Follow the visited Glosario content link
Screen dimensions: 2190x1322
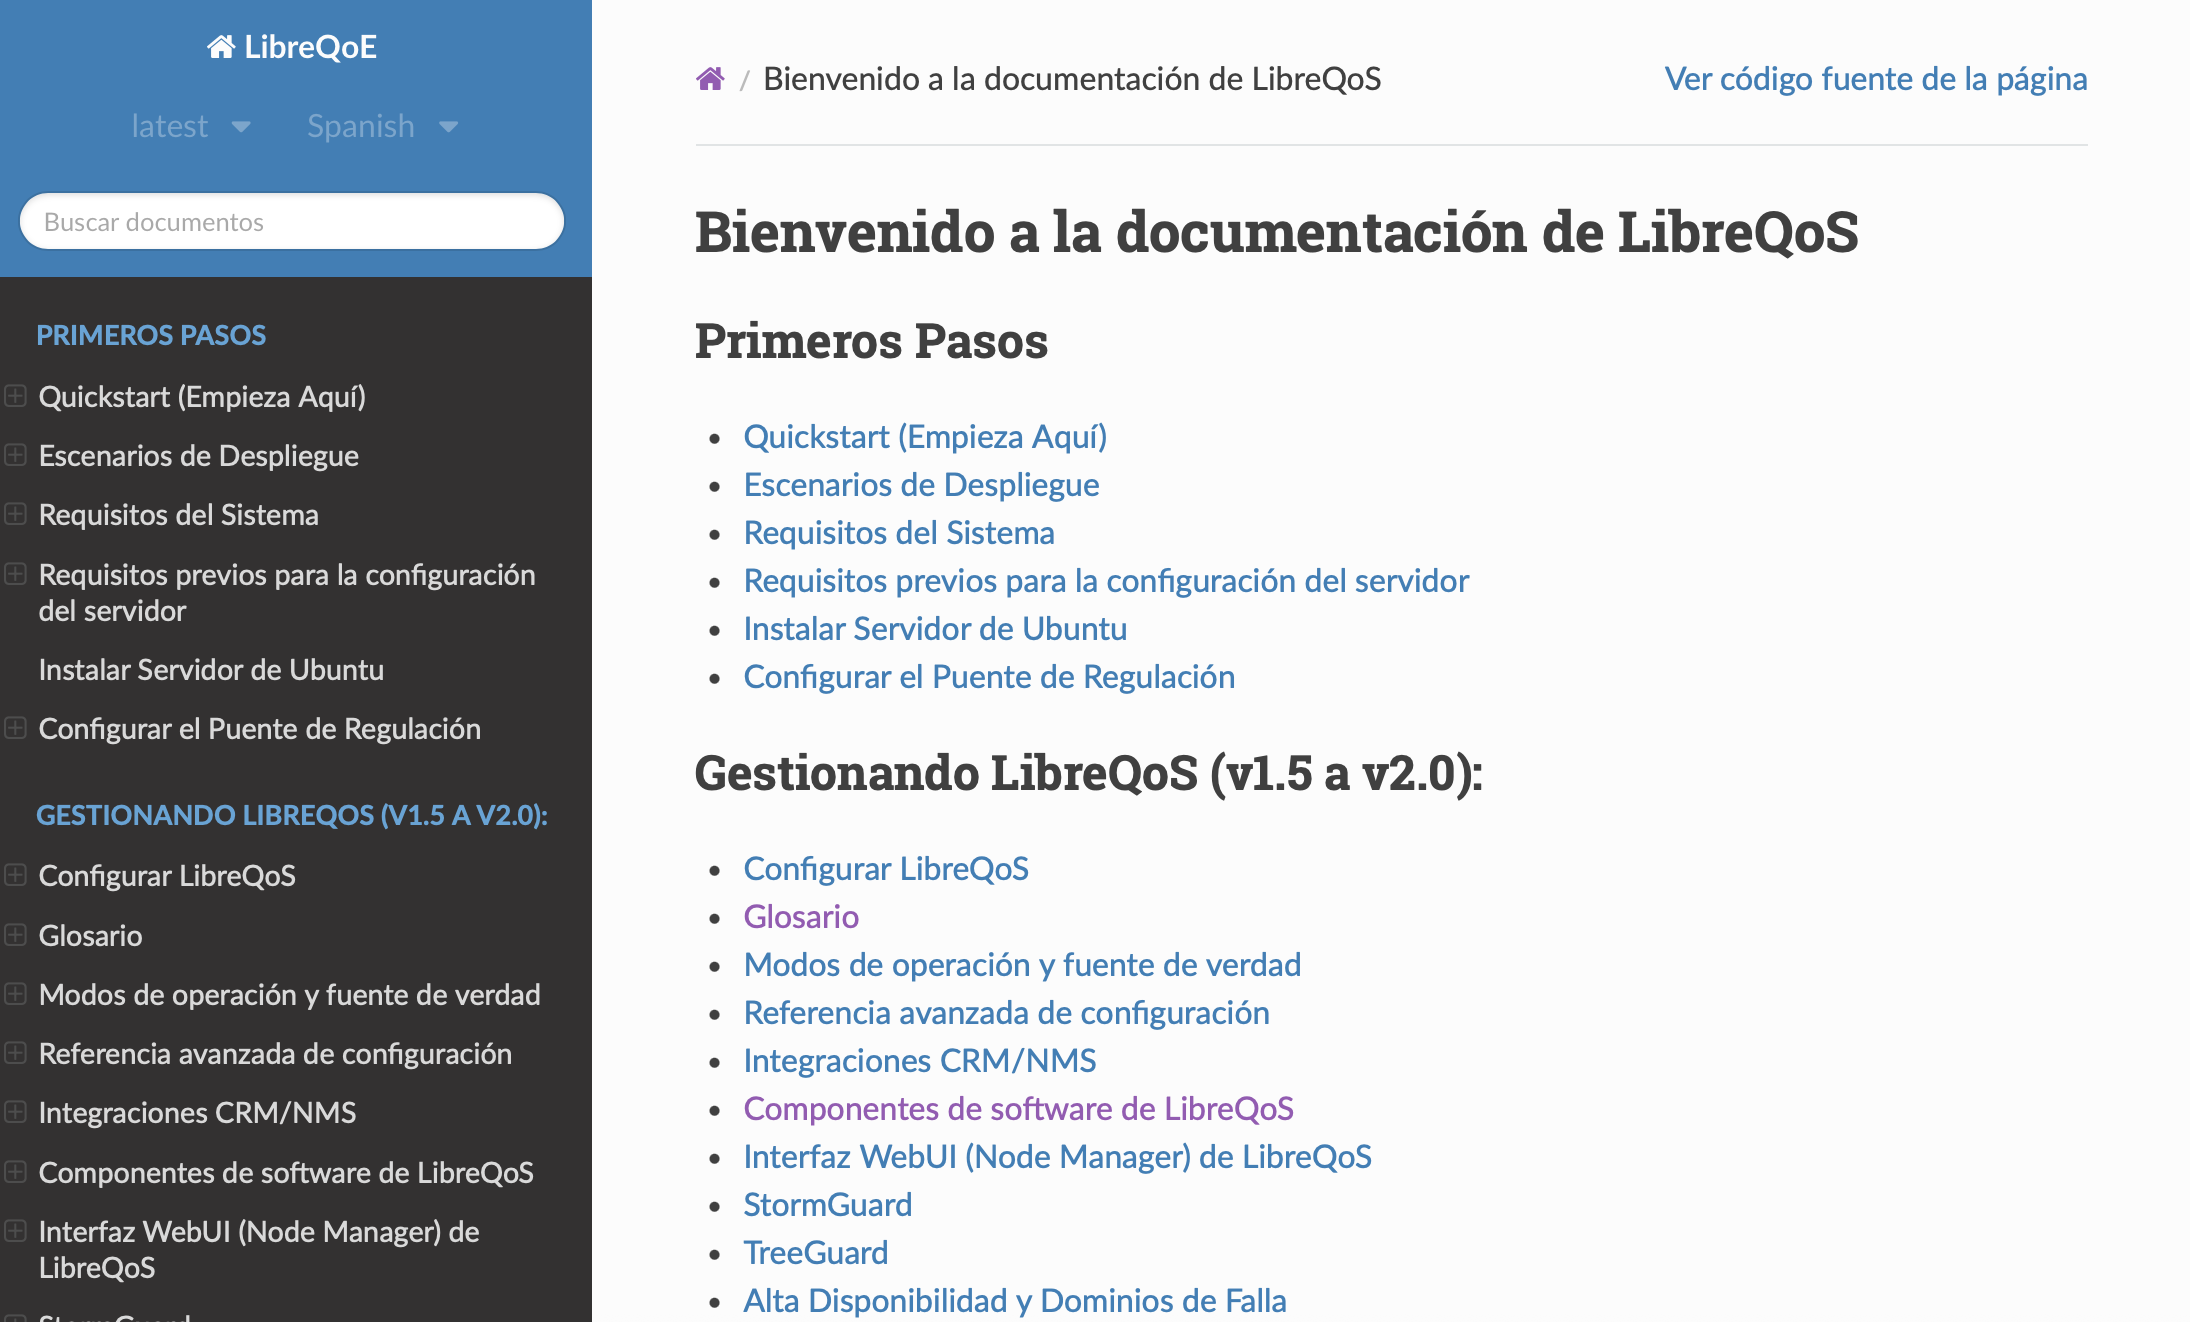click(801, 917)
